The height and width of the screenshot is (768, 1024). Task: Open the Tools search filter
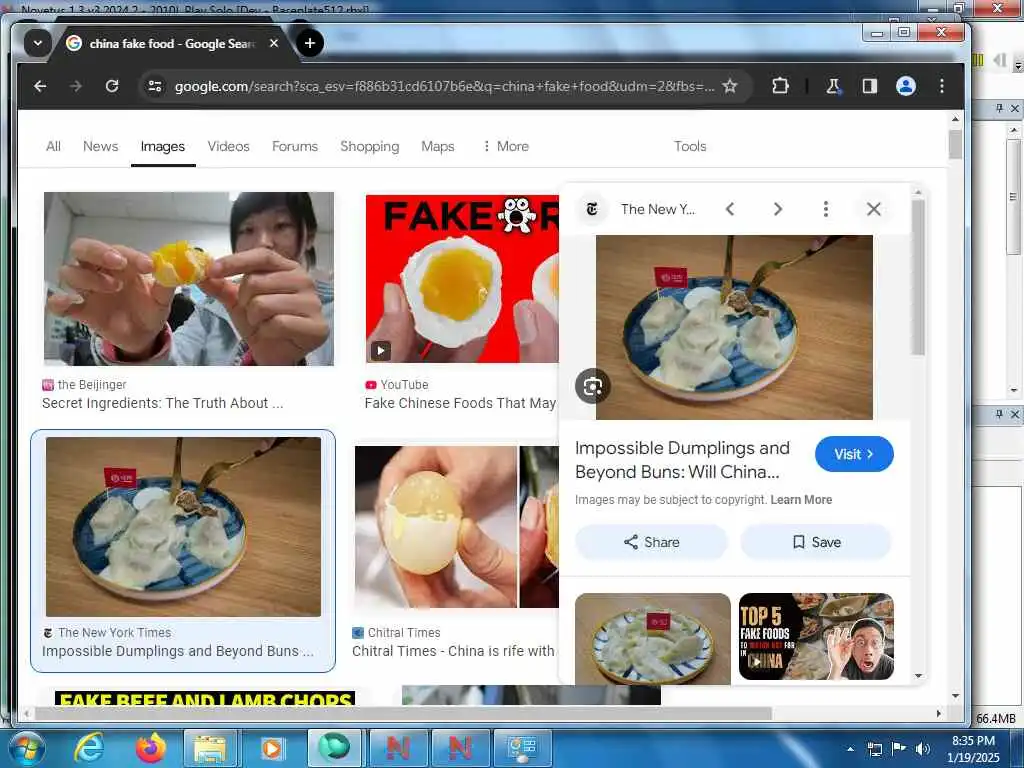click(690, 146)
